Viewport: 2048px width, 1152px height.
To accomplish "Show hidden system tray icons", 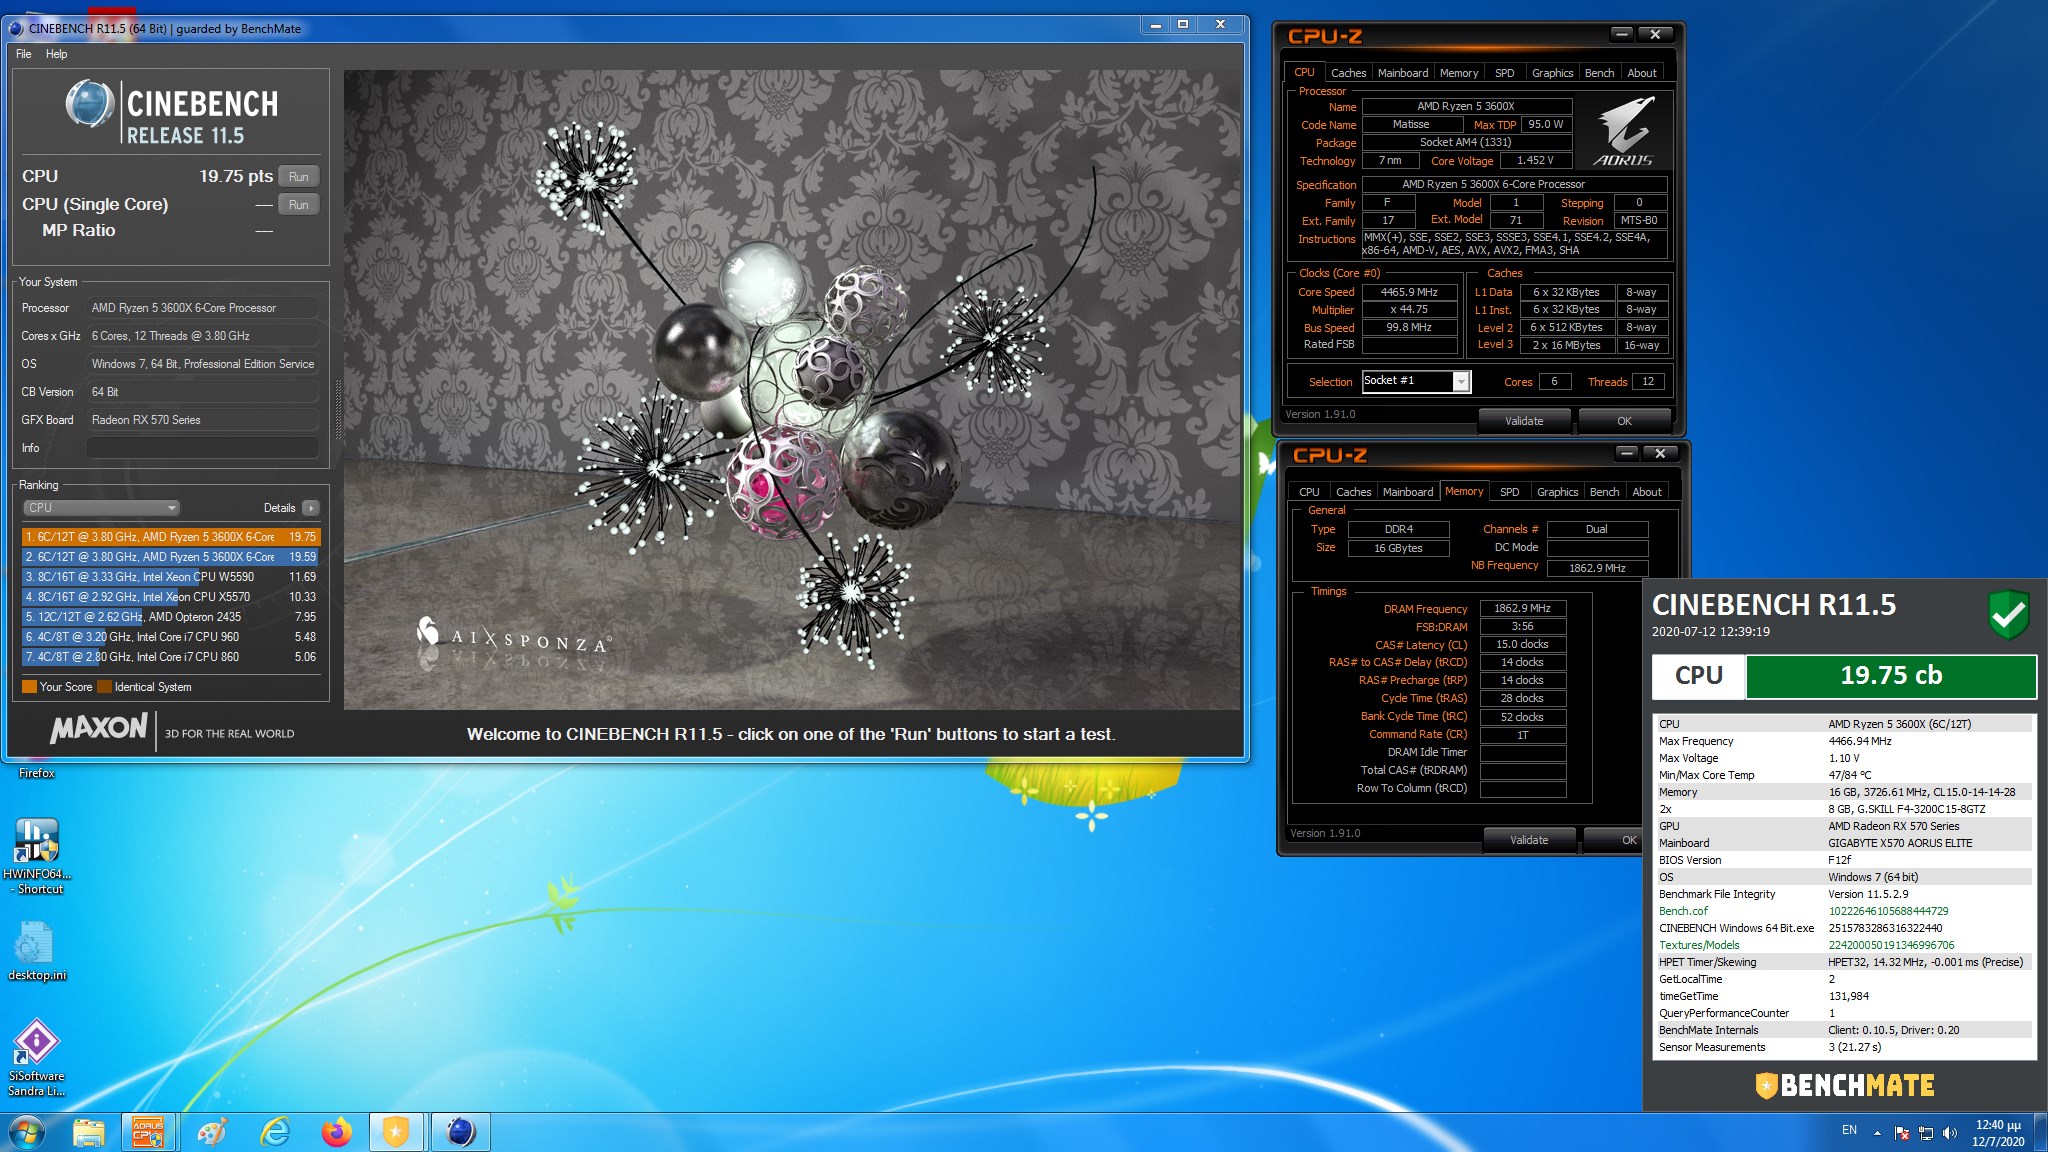I will (x=1877, y=1133).
